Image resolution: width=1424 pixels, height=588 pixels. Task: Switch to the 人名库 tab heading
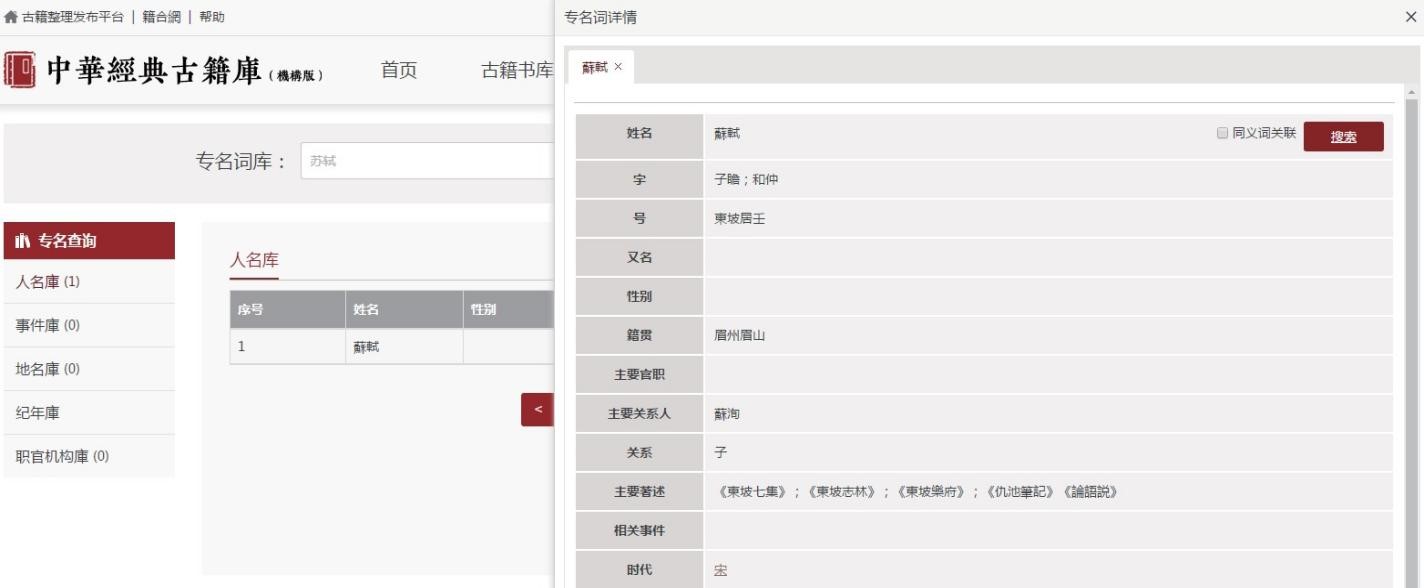pos(254,261)
